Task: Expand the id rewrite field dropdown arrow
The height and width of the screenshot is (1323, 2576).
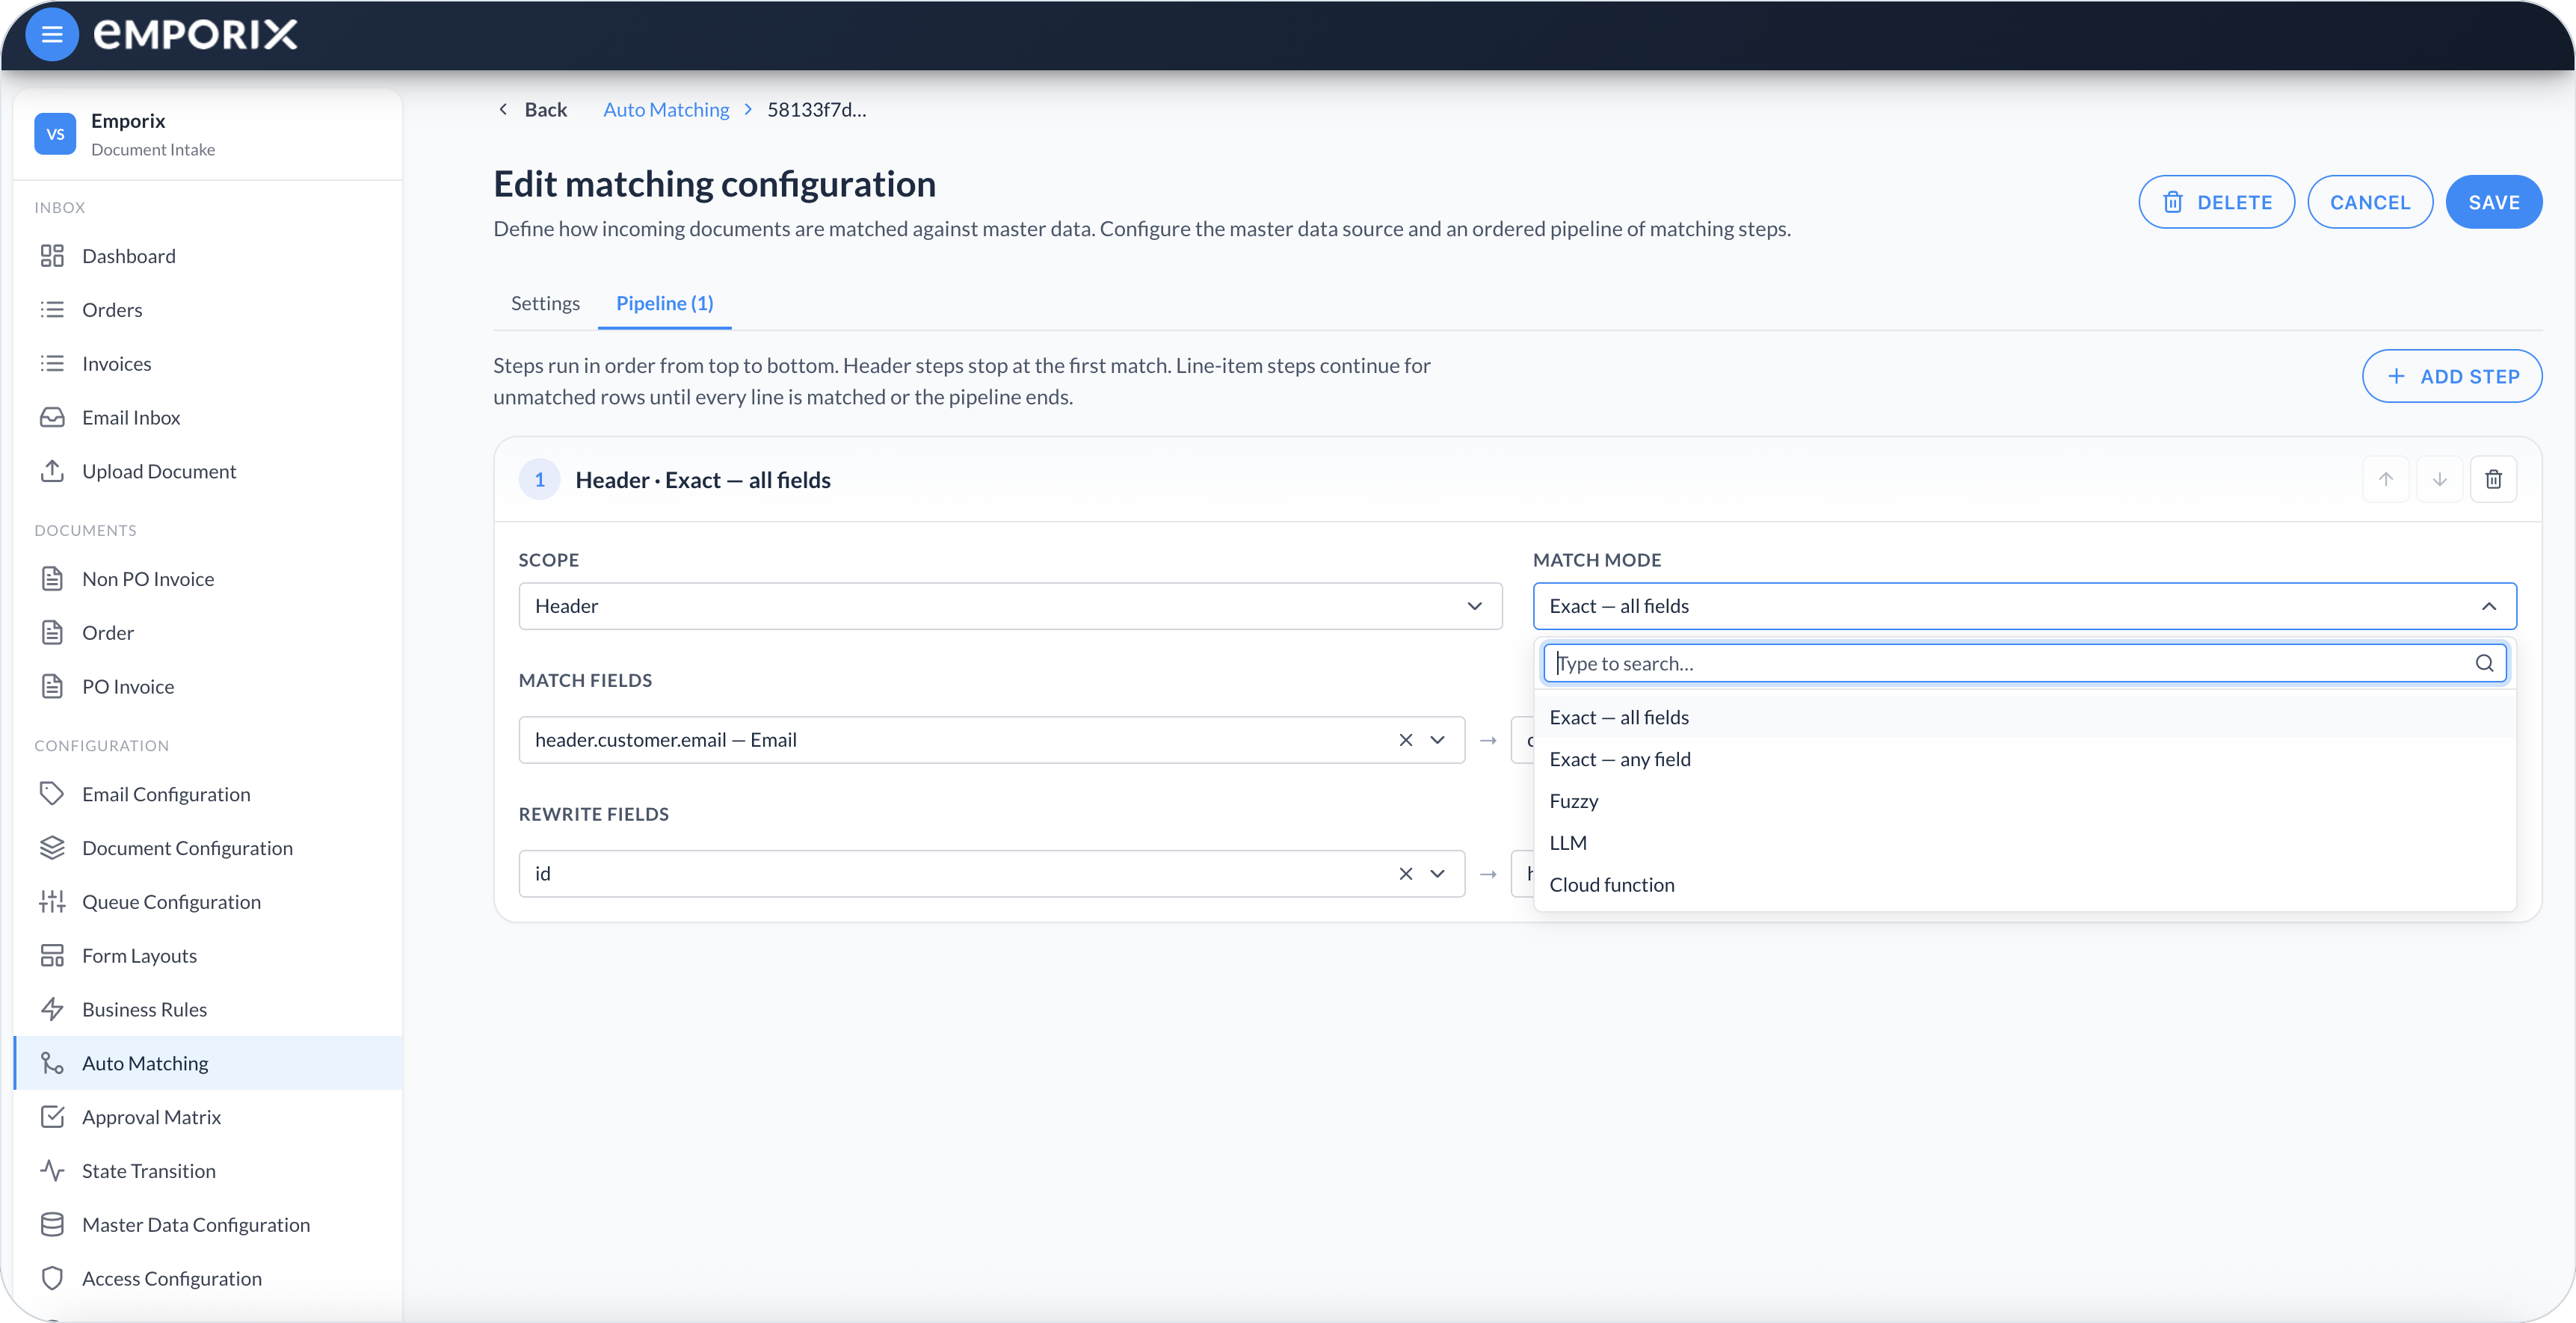Action: [x=1438, y=874]
